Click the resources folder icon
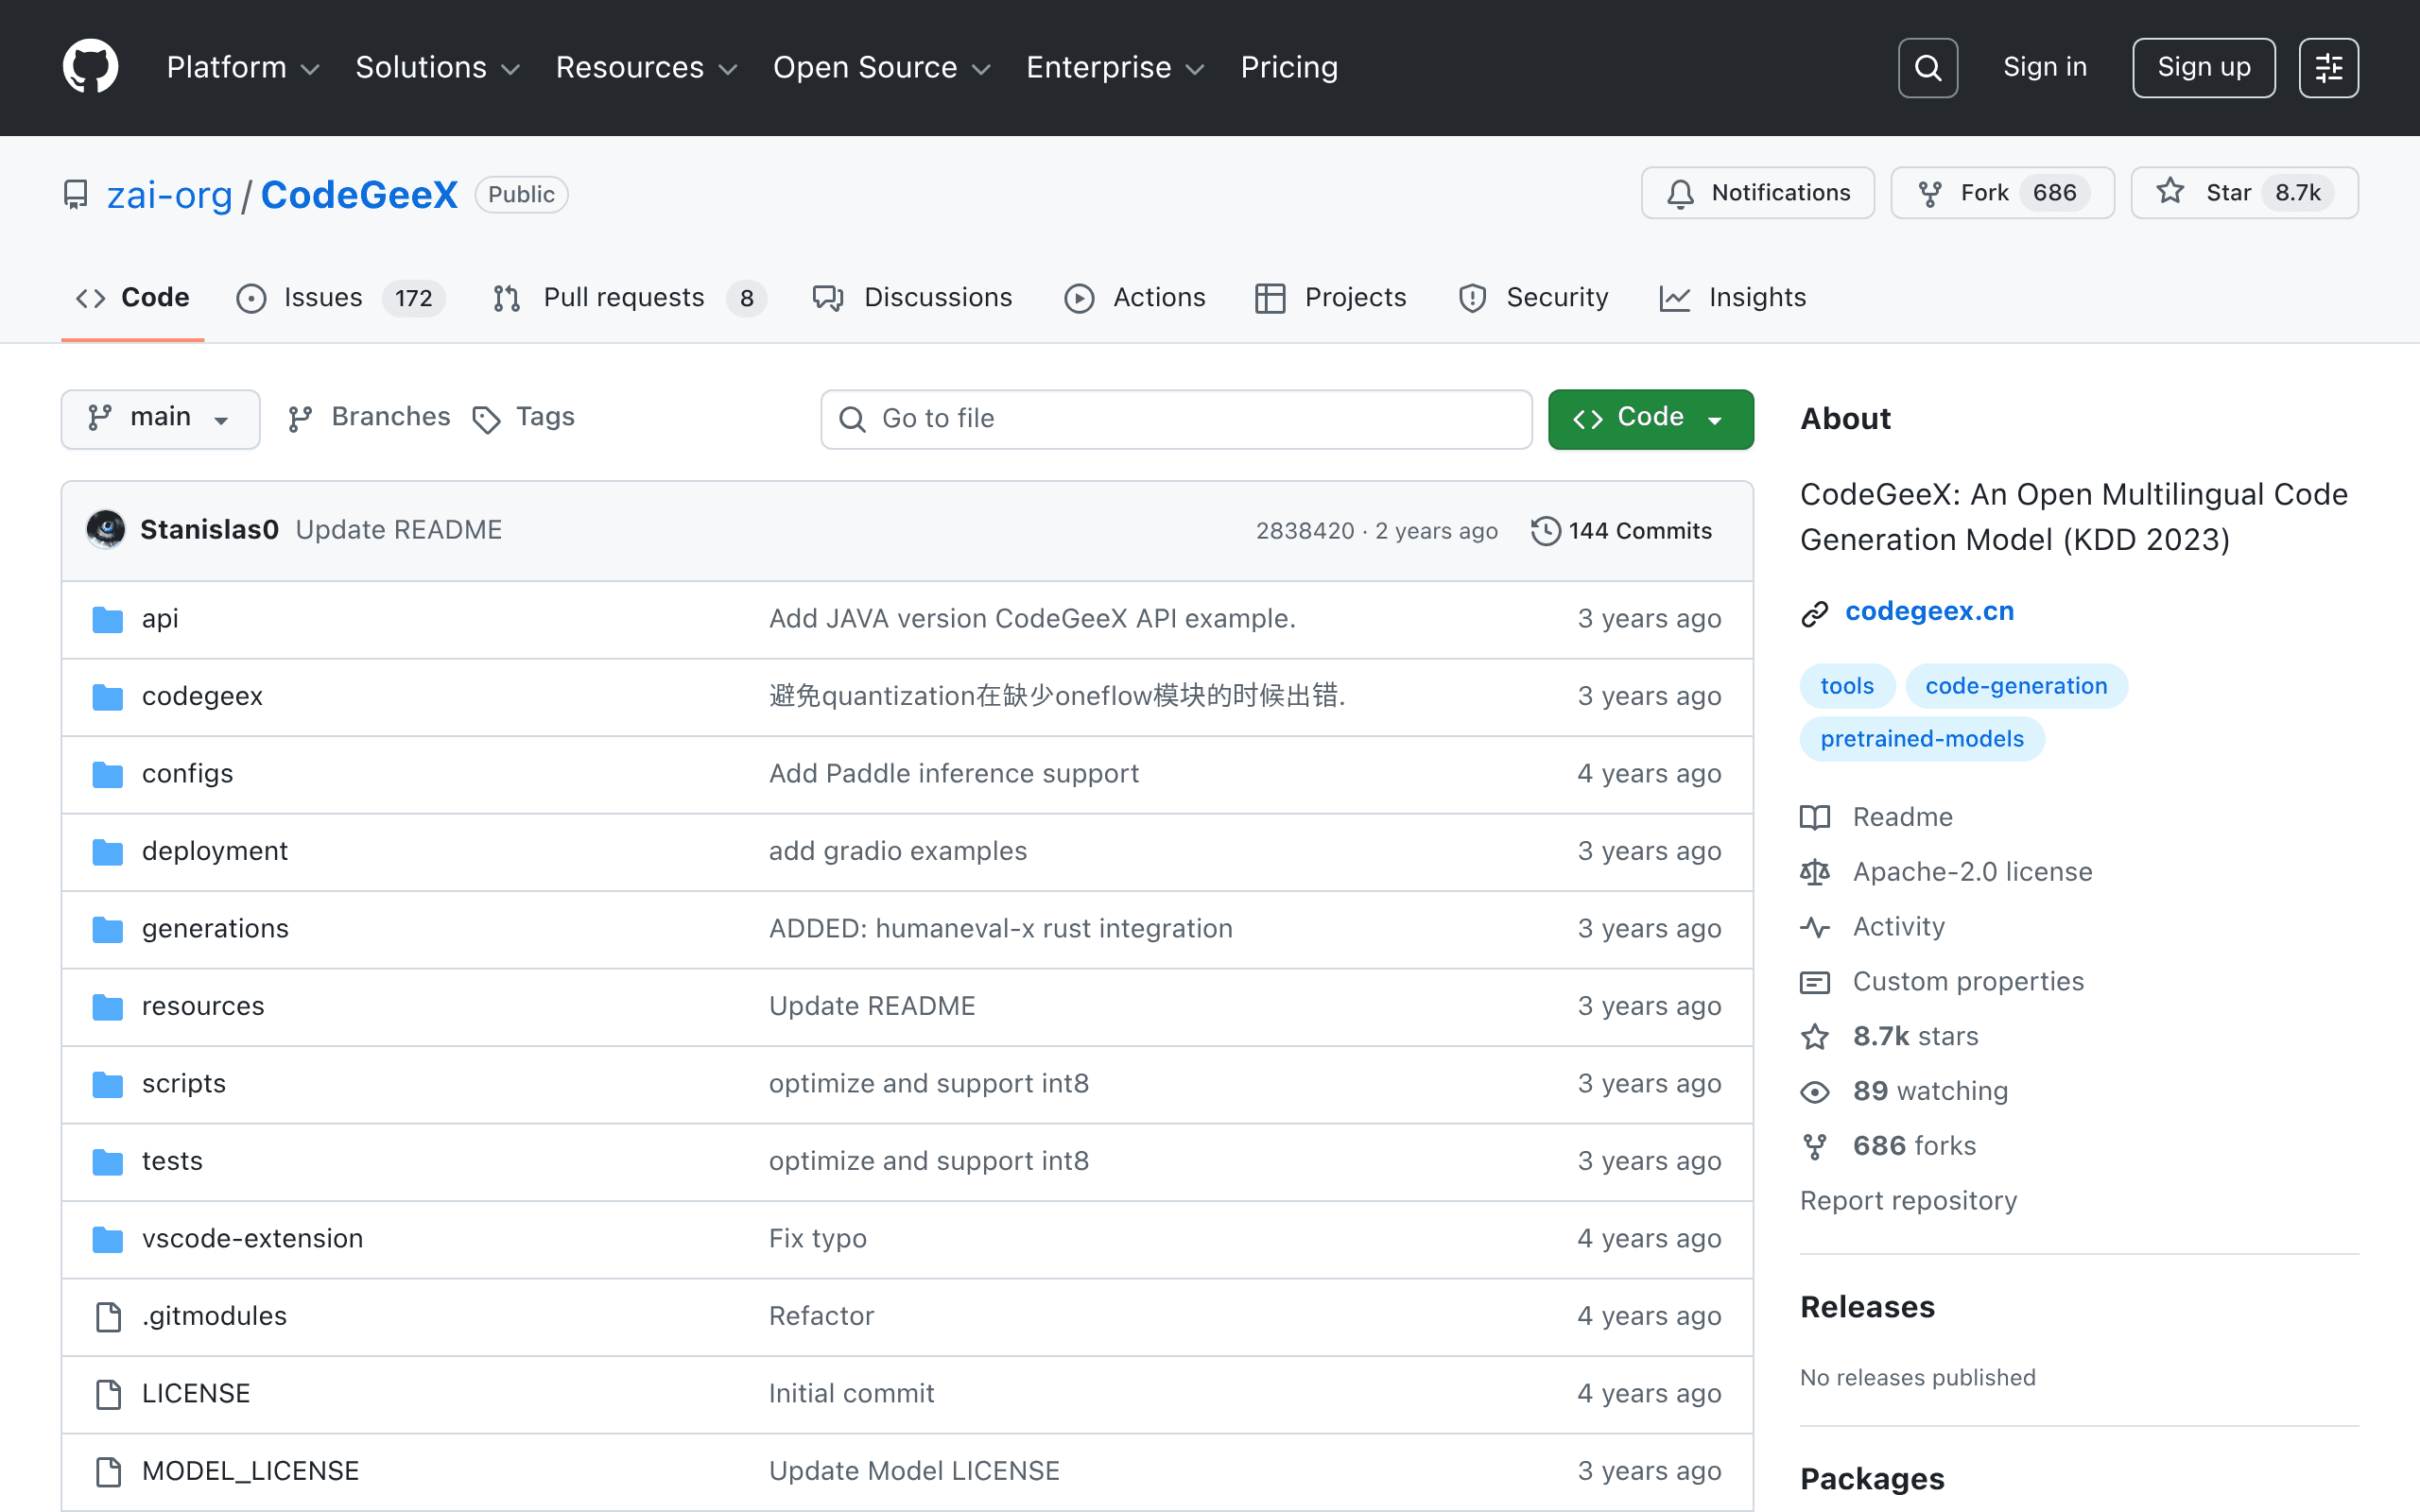 click(108, 1007)
